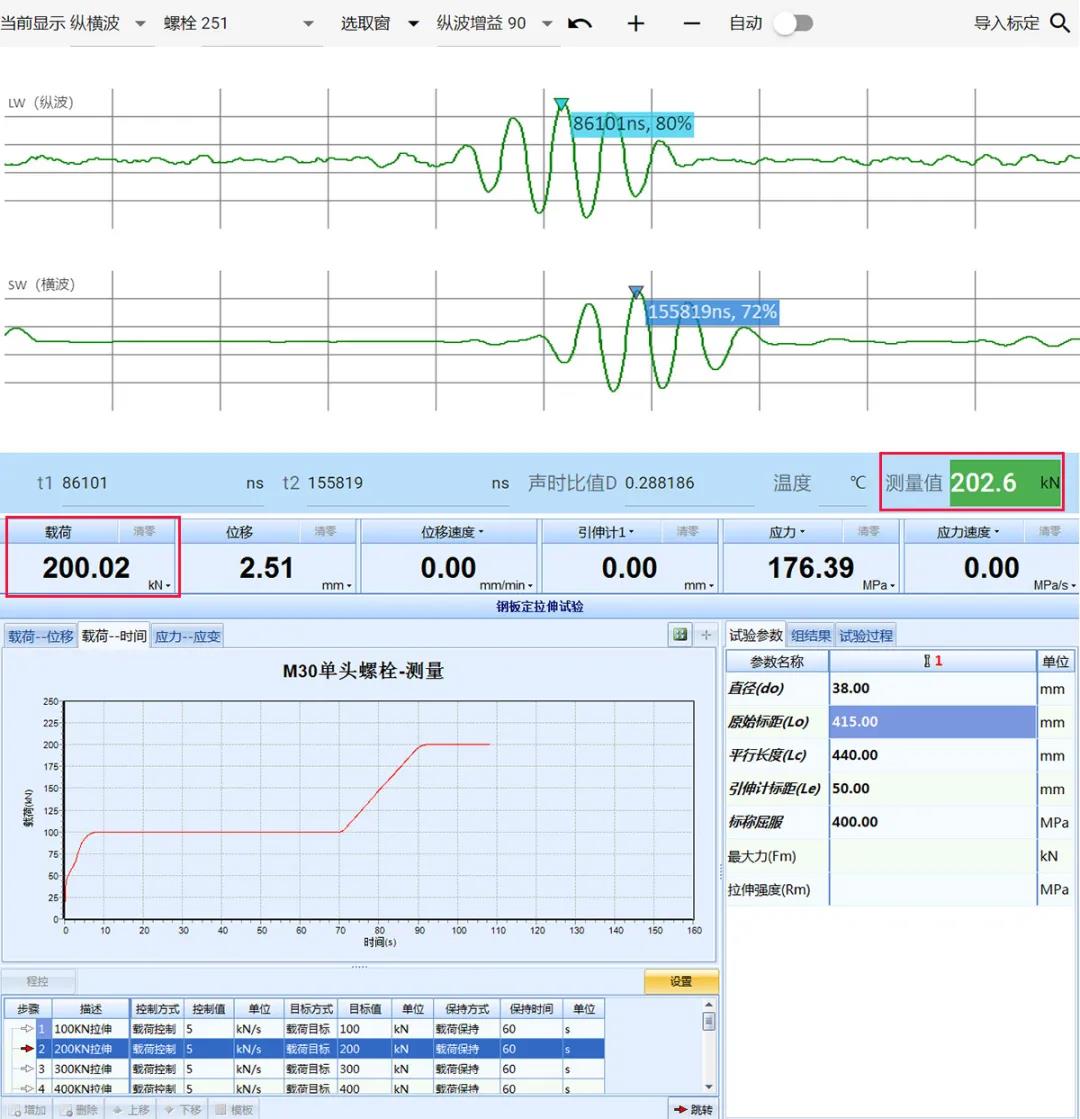This screenshot has height=1119, width=1080.
Task: Switch to the 载荷--位移 chart tab
Action: (41, 636)
